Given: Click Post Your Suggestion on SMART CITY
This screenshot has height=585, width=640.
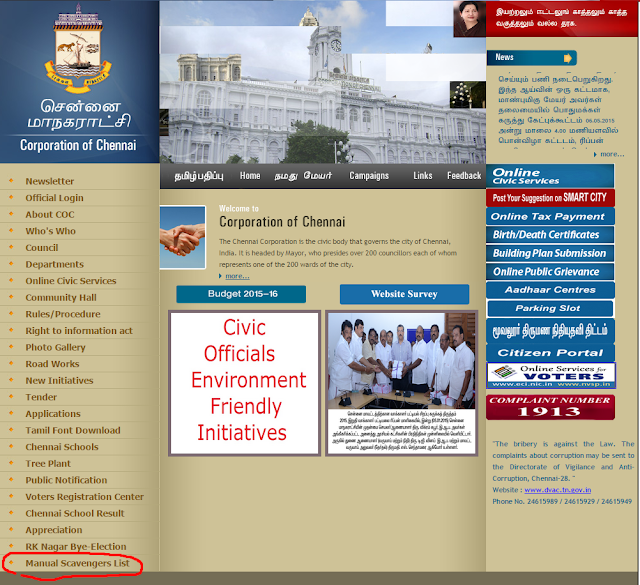Looking at the screenshot, I should pyautogui.click(x=550, y=198).
